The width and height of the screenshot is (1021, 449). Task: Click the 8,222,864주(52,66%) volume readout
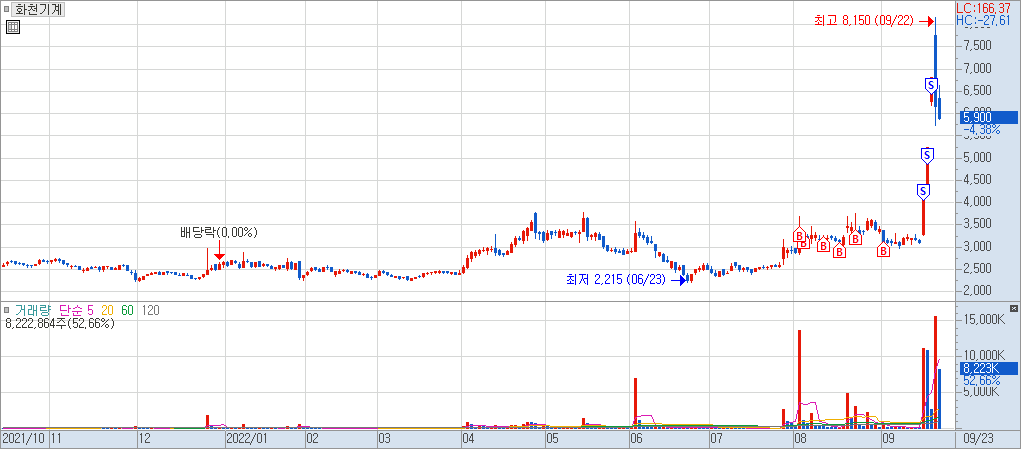(x=60, y=323)
